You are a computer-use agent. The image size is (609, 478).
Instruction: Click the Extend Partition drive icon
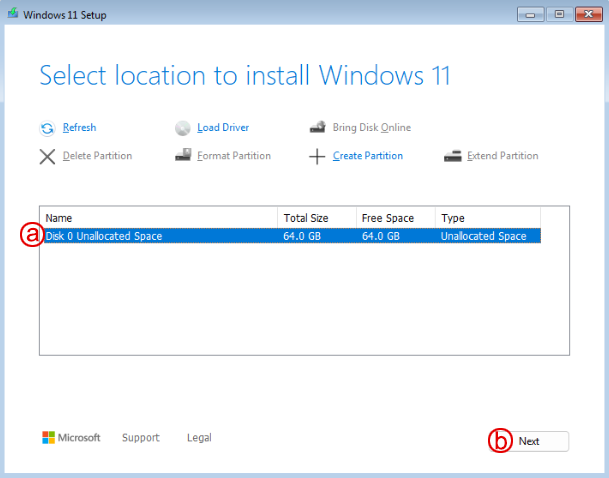click(452, 156)
